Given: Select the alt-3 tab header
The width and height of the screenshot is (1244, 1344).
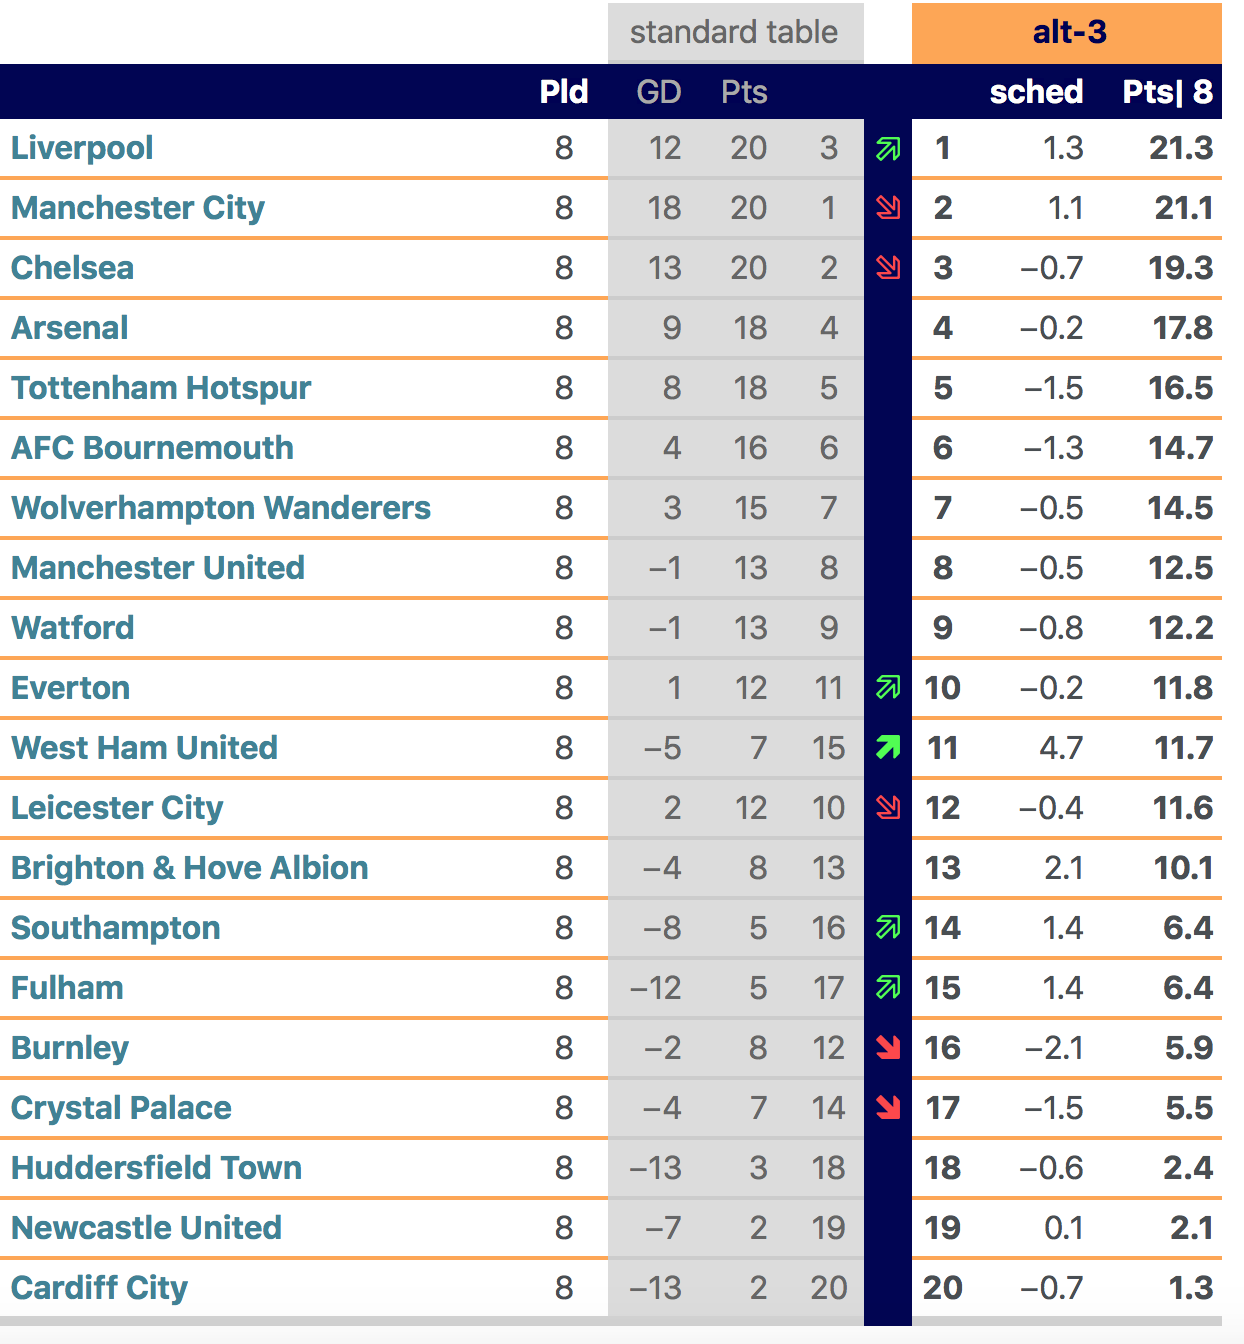Looking at the screenshot, I should click(x=1067, y=32).
